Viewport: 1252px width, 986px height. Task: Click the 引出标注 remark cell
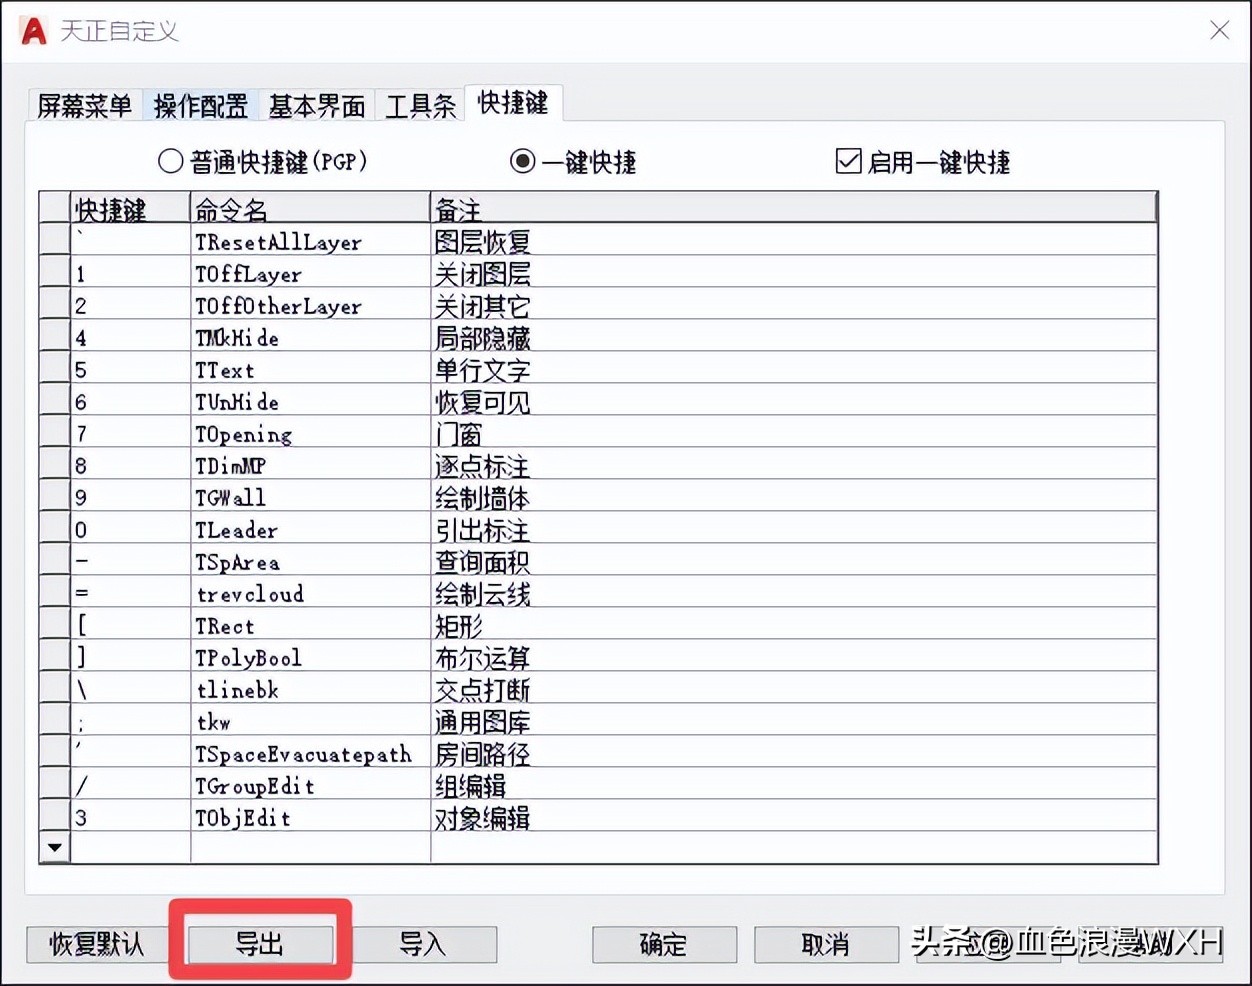(794, 529)
